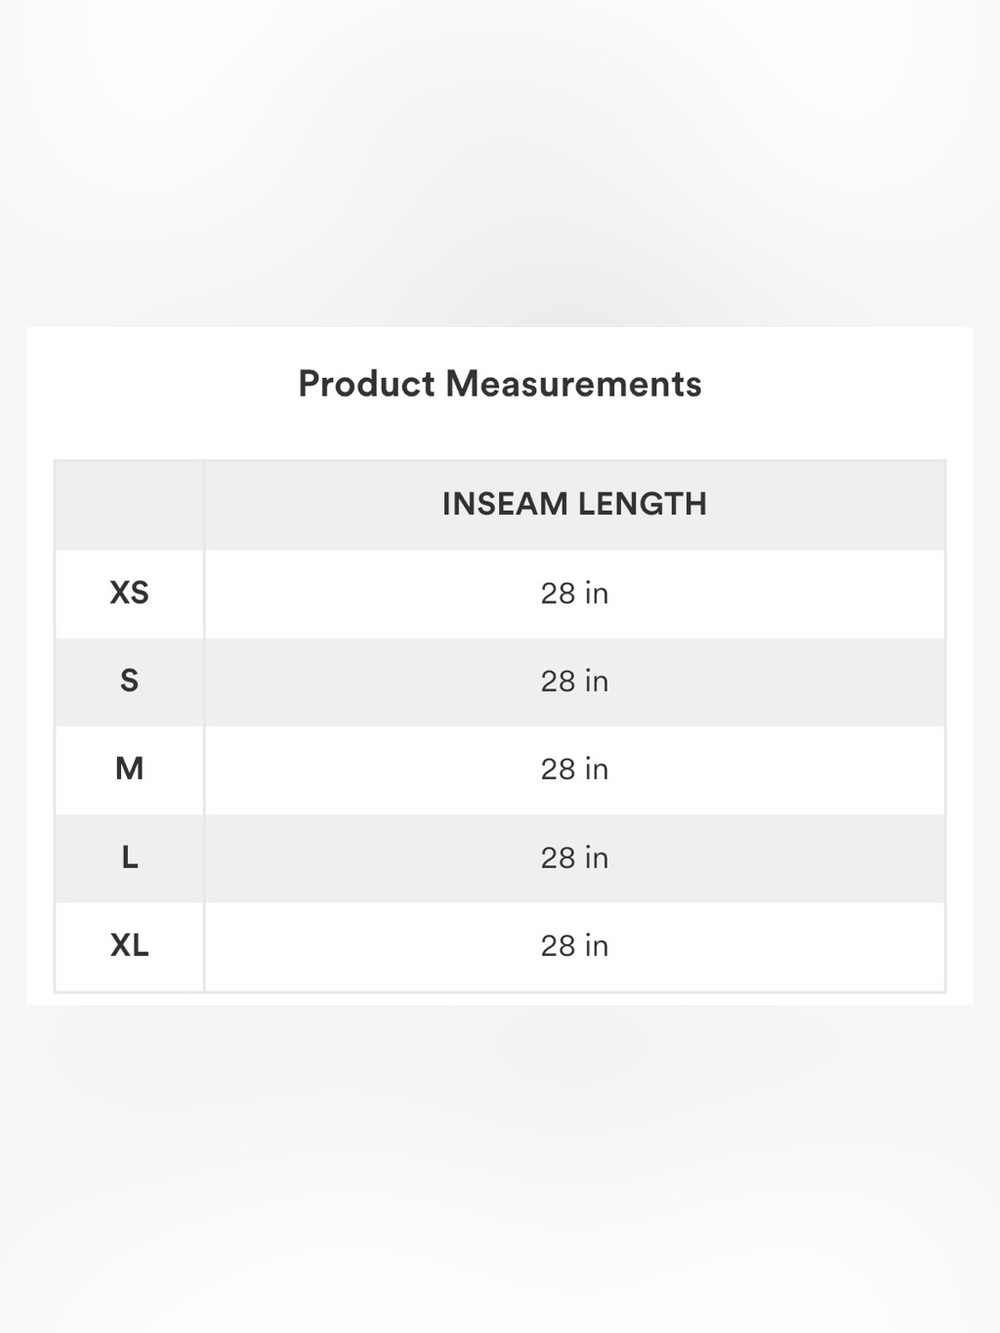Select the S size row label
1000x1333 pixels.
(129, 681)
